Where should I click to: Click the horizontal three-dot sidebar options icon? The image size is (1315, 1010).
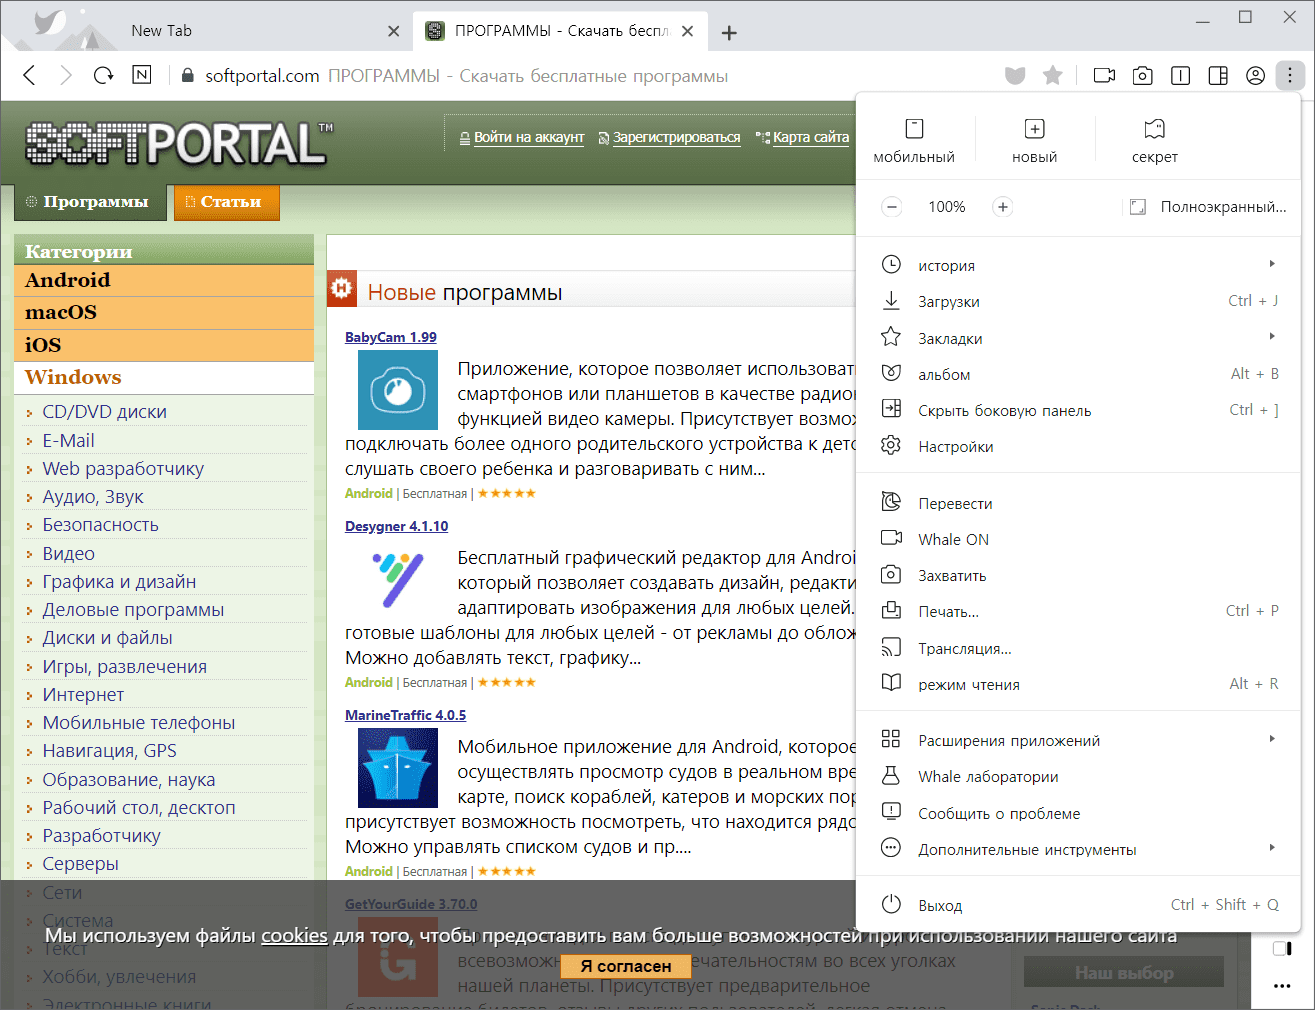tap(1282, 986)
